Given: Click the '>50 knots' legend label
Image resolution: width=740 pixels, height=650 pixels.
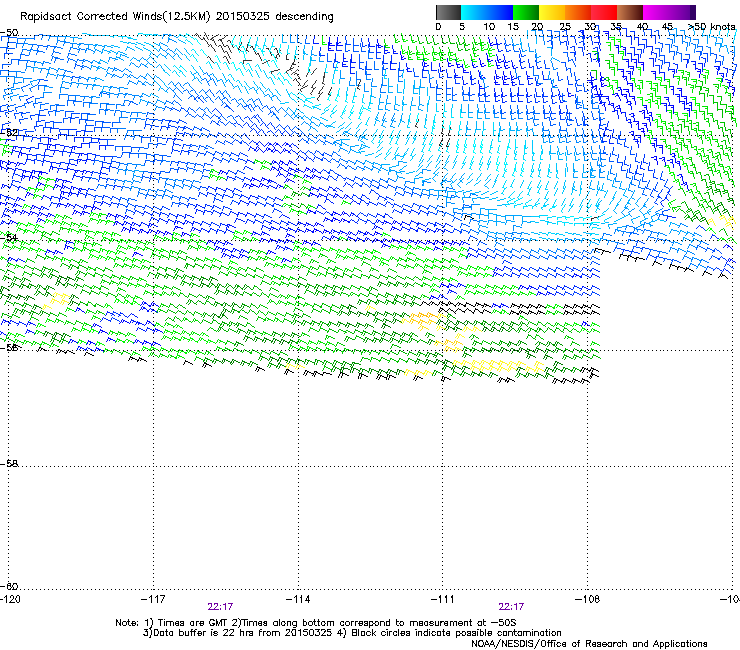Looking at the screenshot, I should coord(712,27).
